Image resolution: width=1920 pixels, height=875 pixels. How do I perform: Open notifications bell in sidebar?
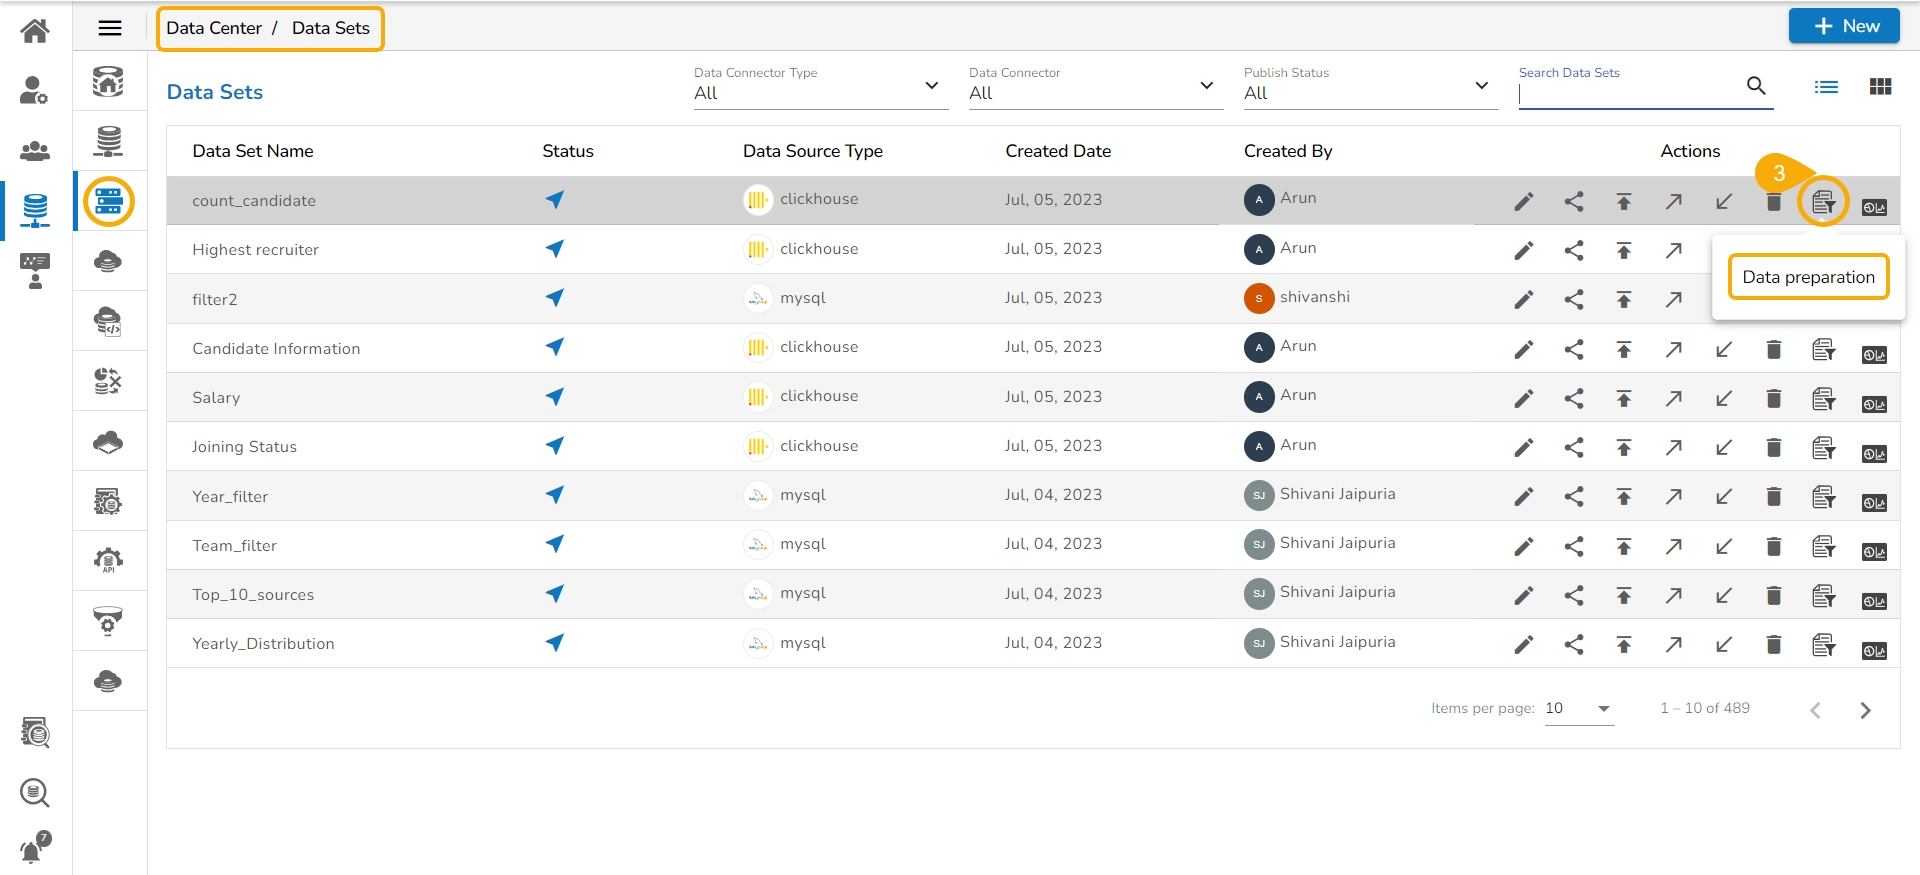click(33, 849)
